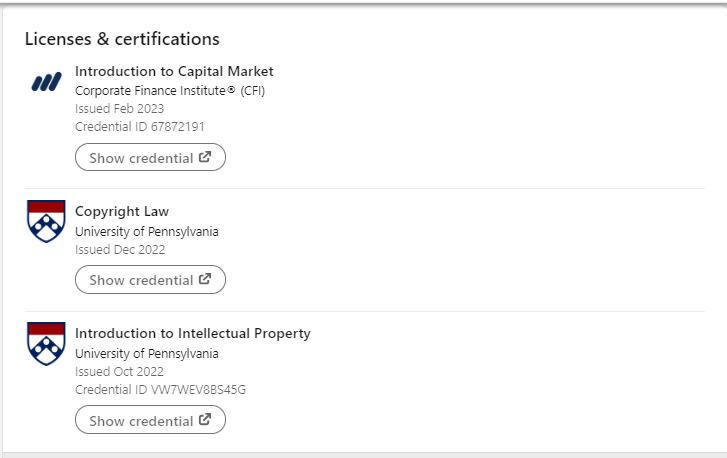Show credential for Introduction to Capital Market
Image resolution: width=727 pixels, height=458 pixels.
(150, 157)
